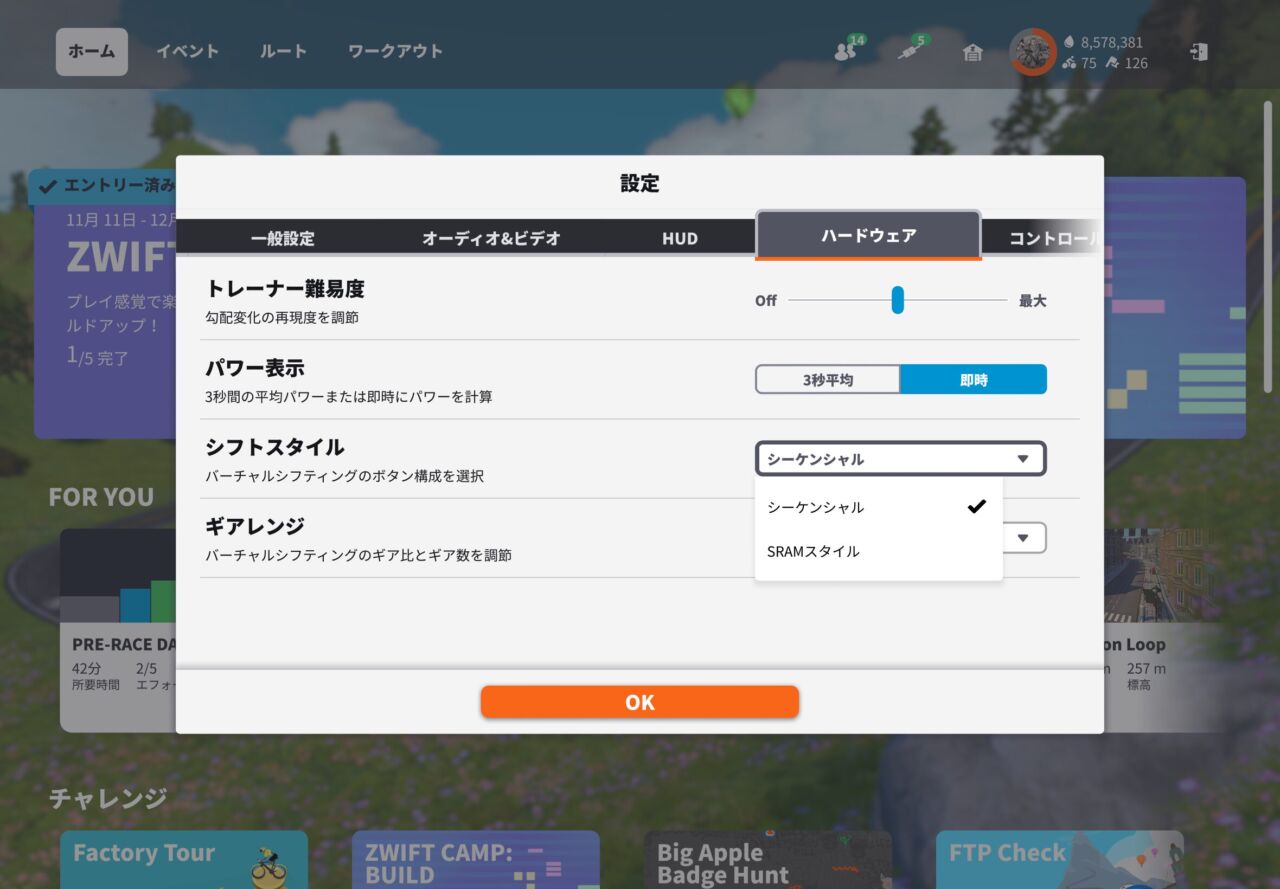Click the running level 126 flag icon
Screen dimensions: 1280x889
click(x=1113, y=63)
